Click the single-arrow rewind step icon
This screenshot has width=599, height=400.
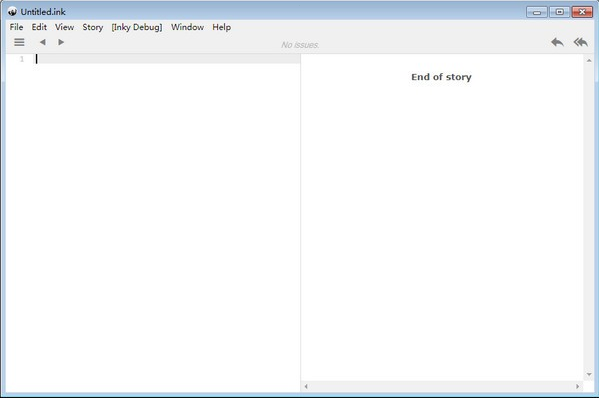pos(557,42)
